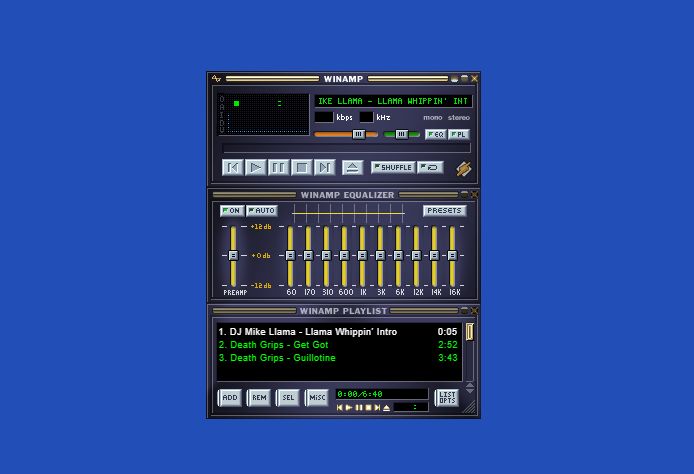
Task: Open the playlist SEL menu
Action: [x=288, y=397]
